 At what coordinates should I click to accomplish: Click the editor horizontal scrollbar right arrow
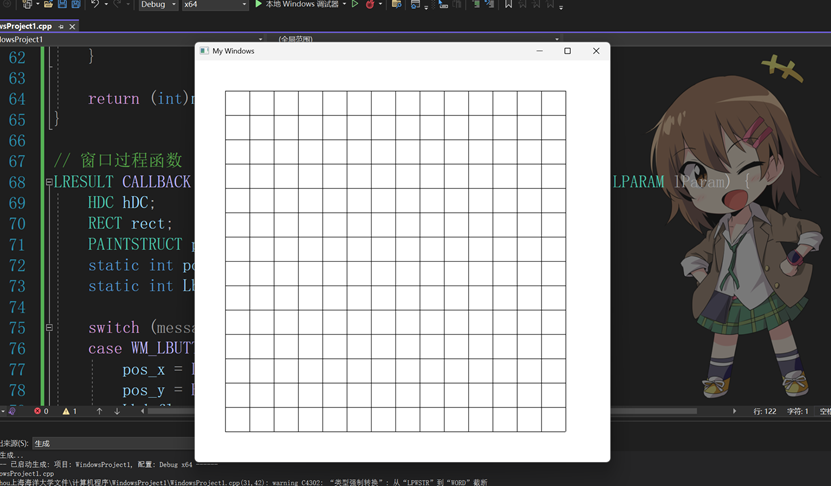tap(734, 411)
